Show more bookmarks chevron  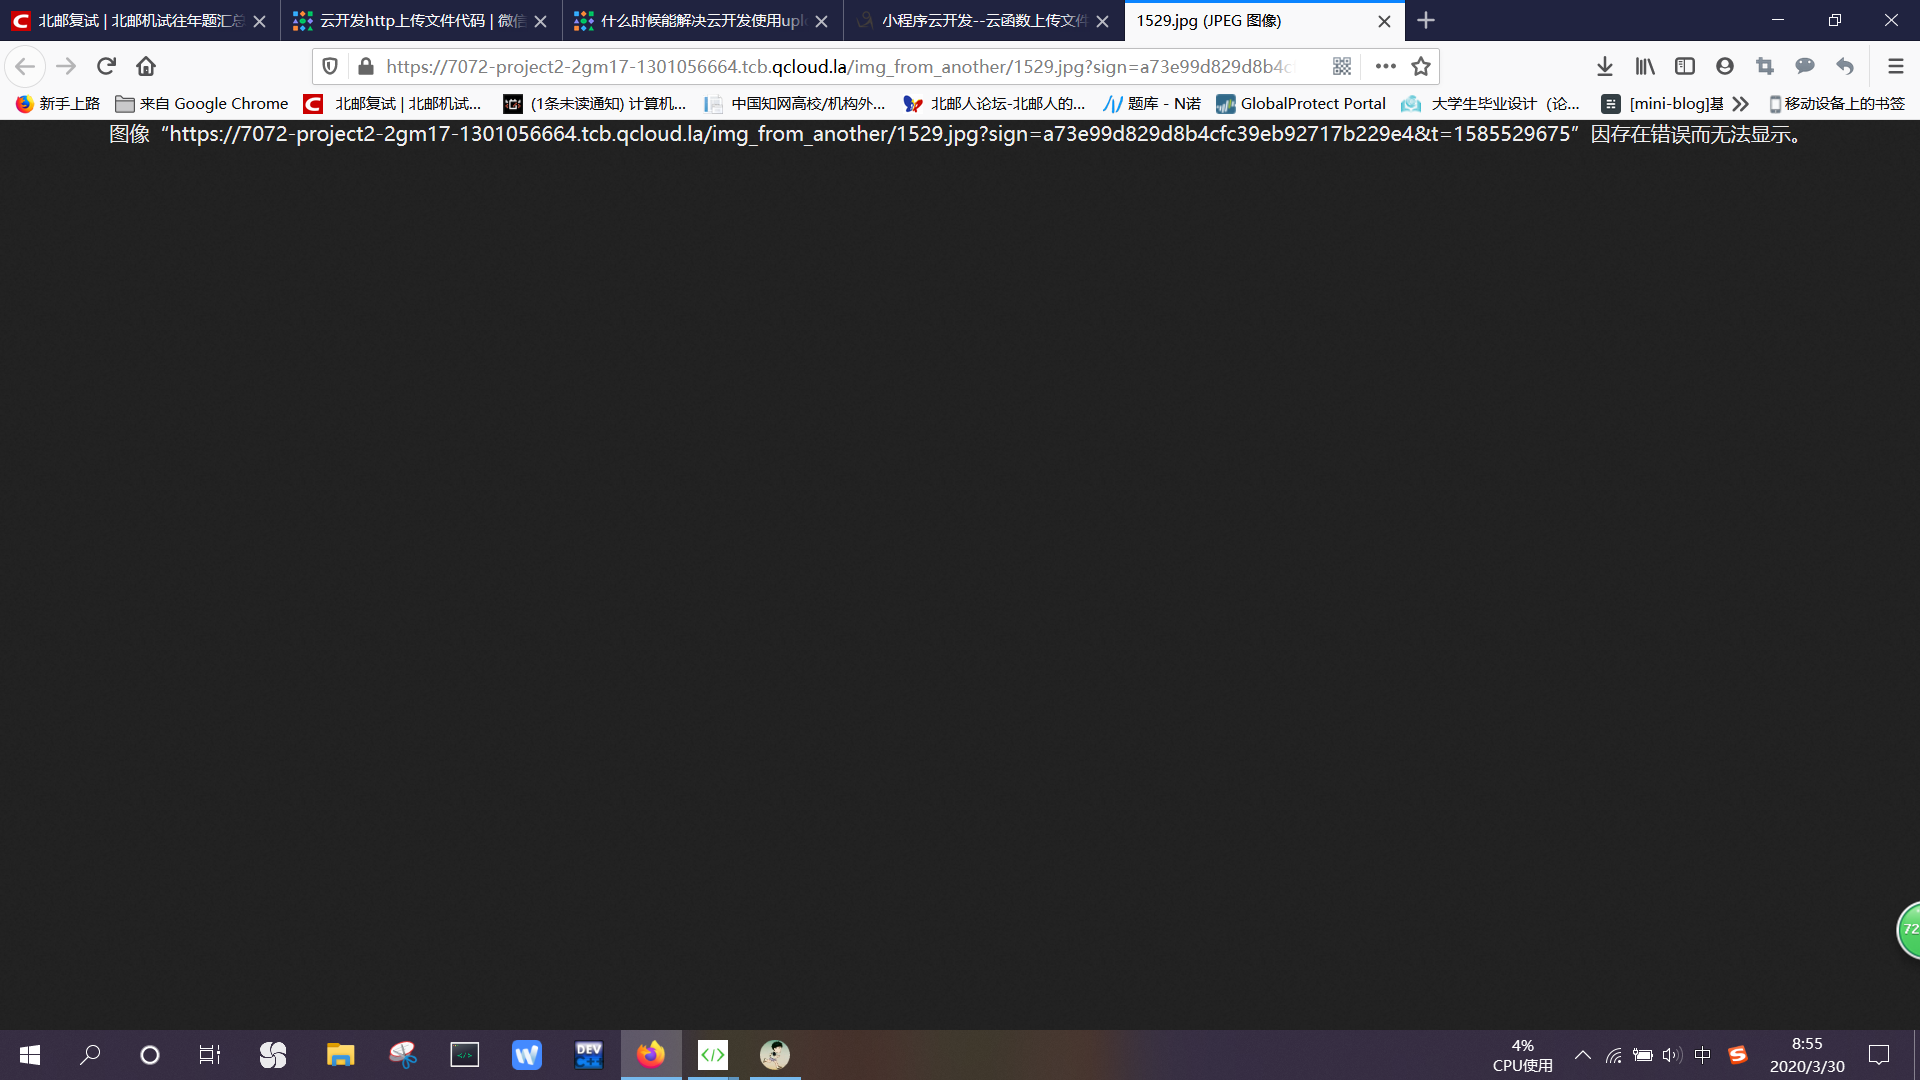[x=1740, y=103]
